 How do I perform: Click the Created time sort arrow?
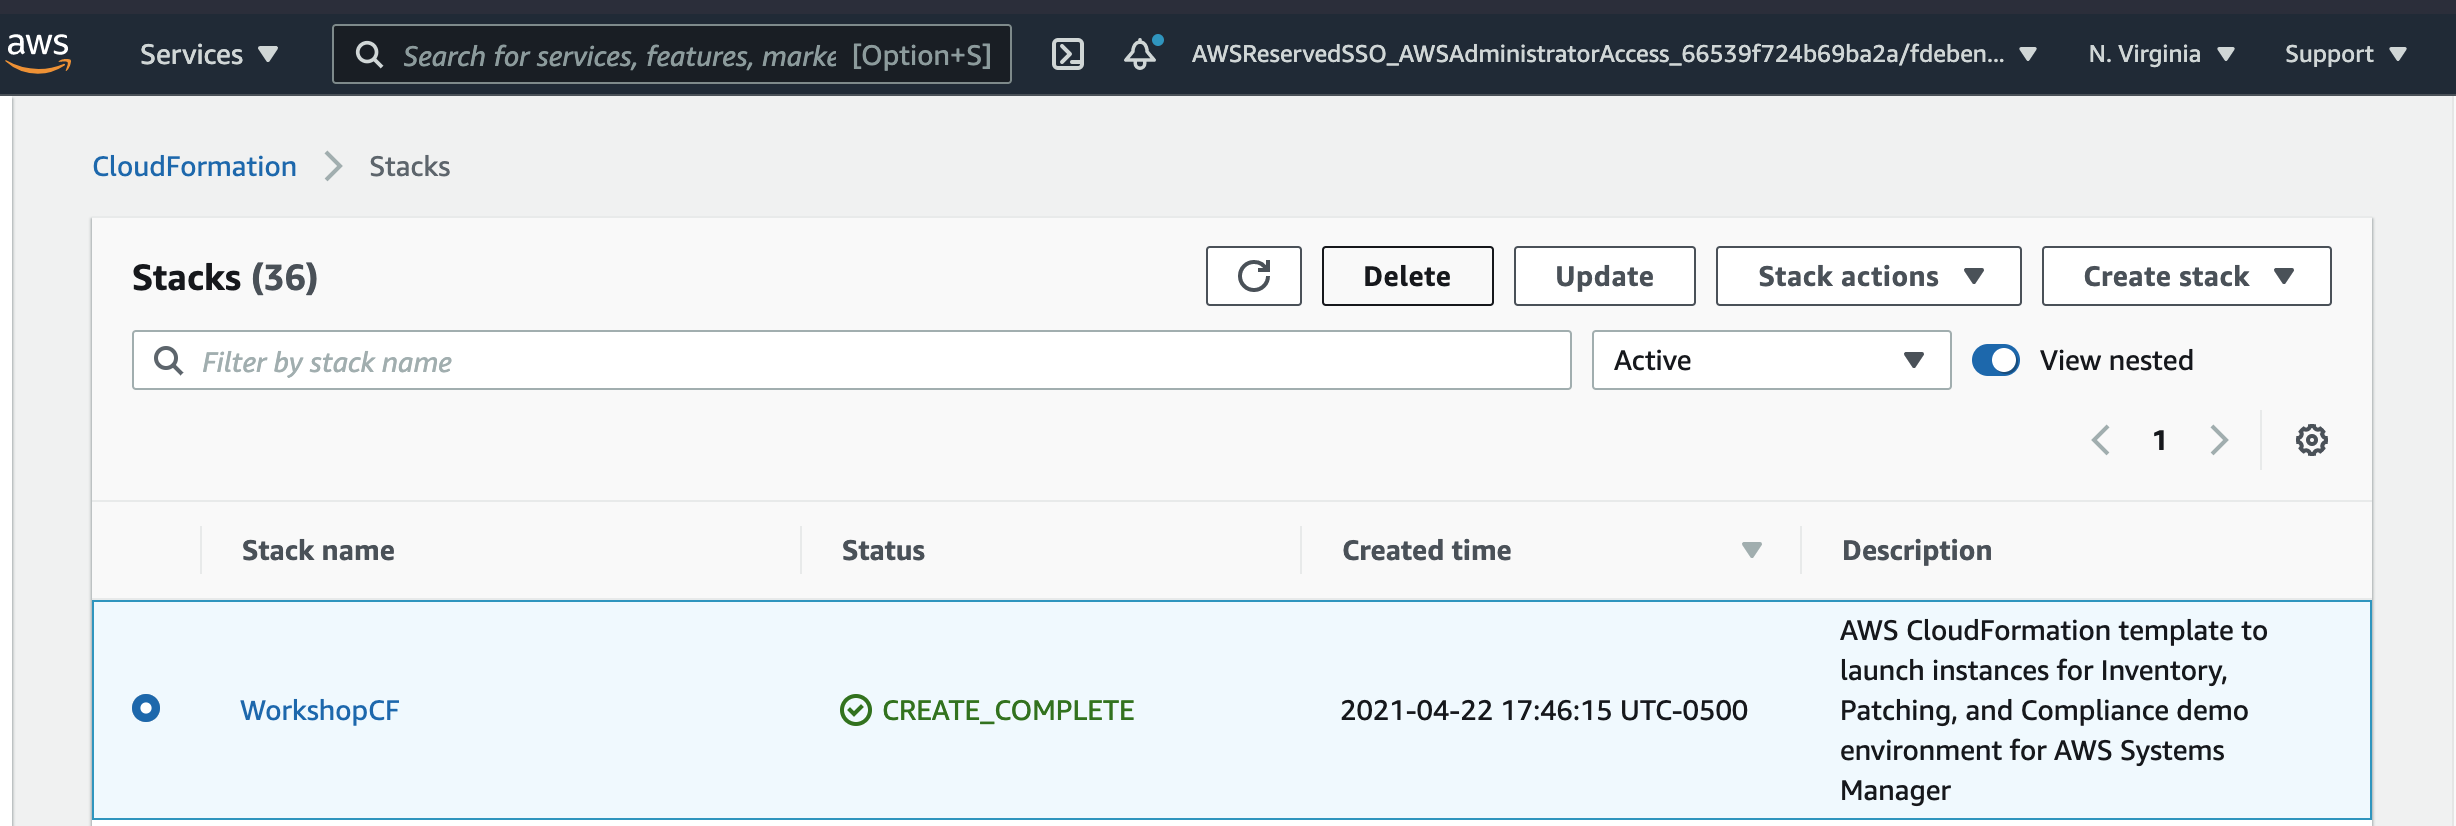click(1751, 550)
